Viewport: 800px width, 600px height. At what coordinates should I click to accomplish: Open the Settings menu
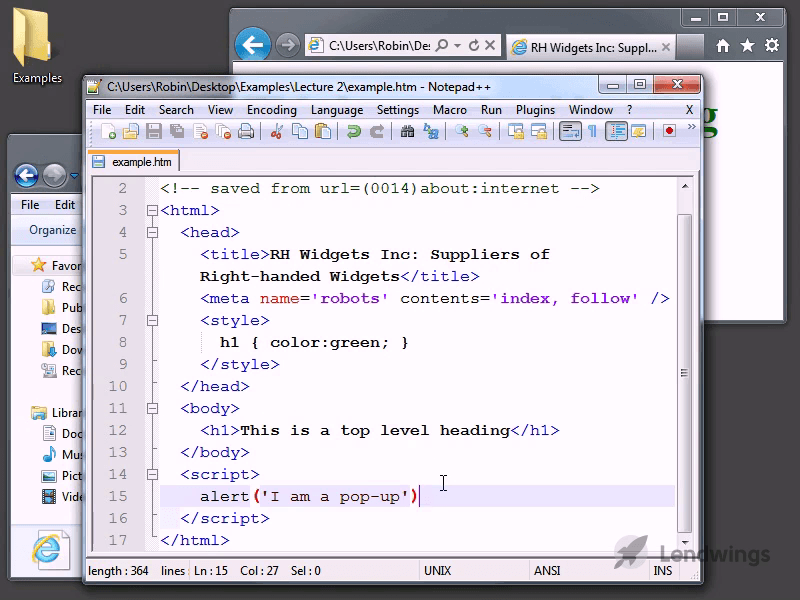(x=397, y=110)
